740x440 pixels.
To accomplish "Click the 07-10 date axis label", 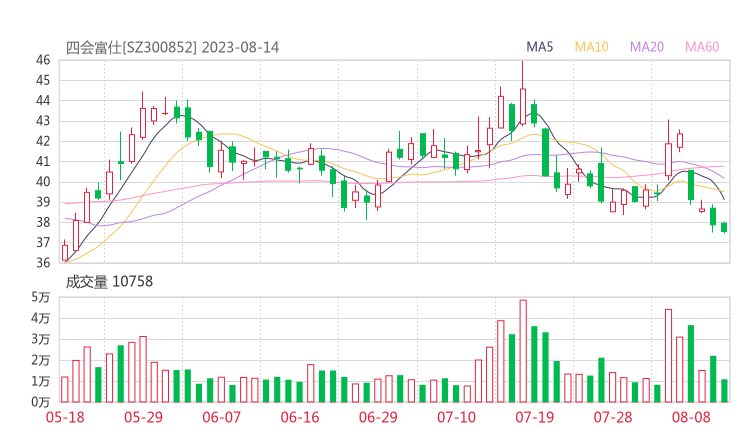I will click(x=456, y=417).
